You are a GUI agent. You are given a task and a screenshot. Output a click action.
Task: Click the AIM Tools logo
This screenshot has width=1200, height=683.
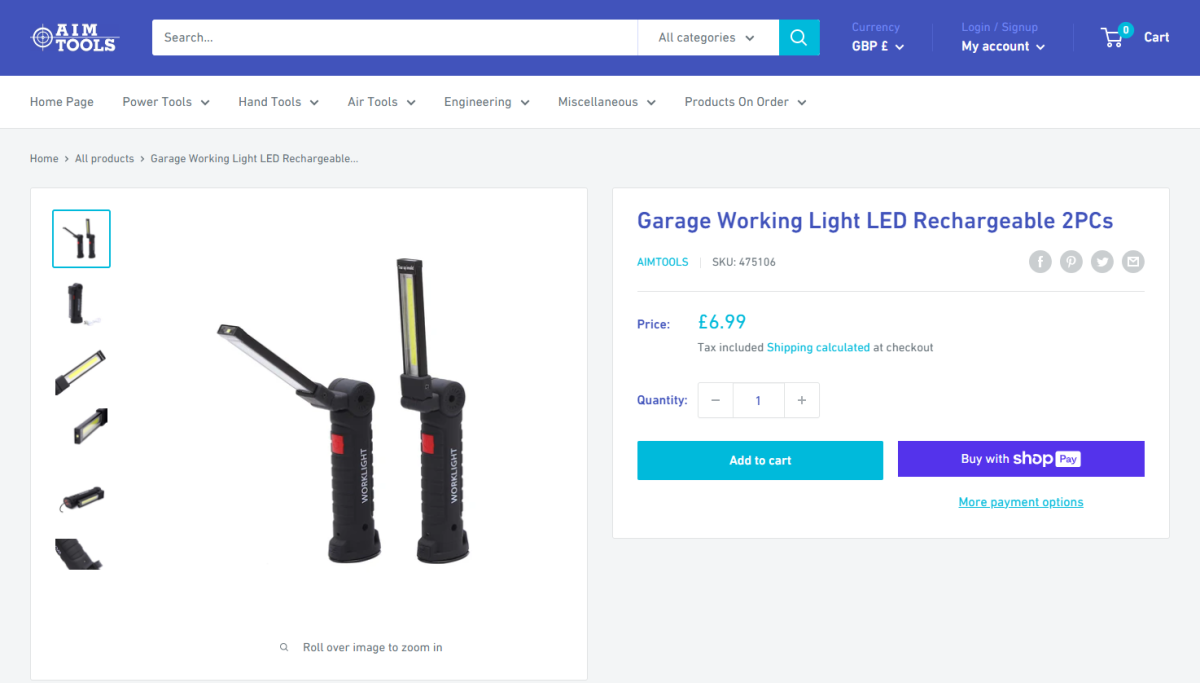click(x=75, y=38)
